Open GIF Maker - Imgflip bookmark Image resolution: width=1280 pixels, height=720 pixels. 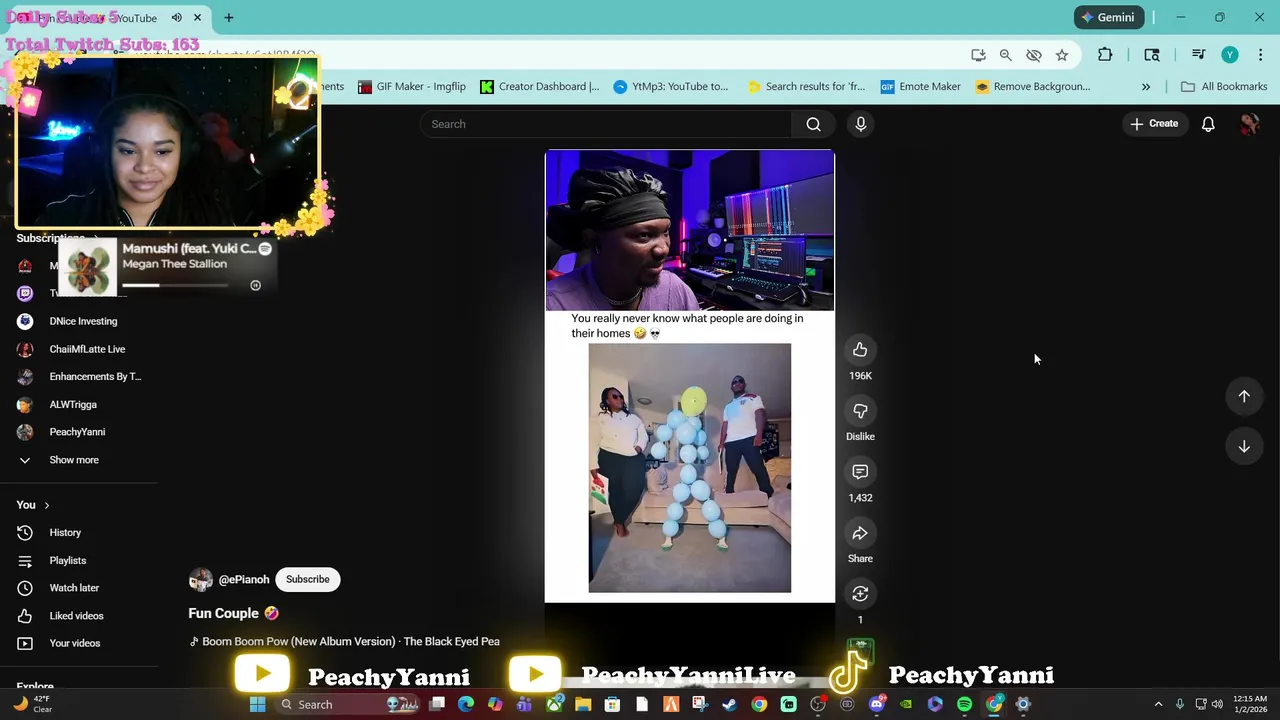click(x=412, y=87)
